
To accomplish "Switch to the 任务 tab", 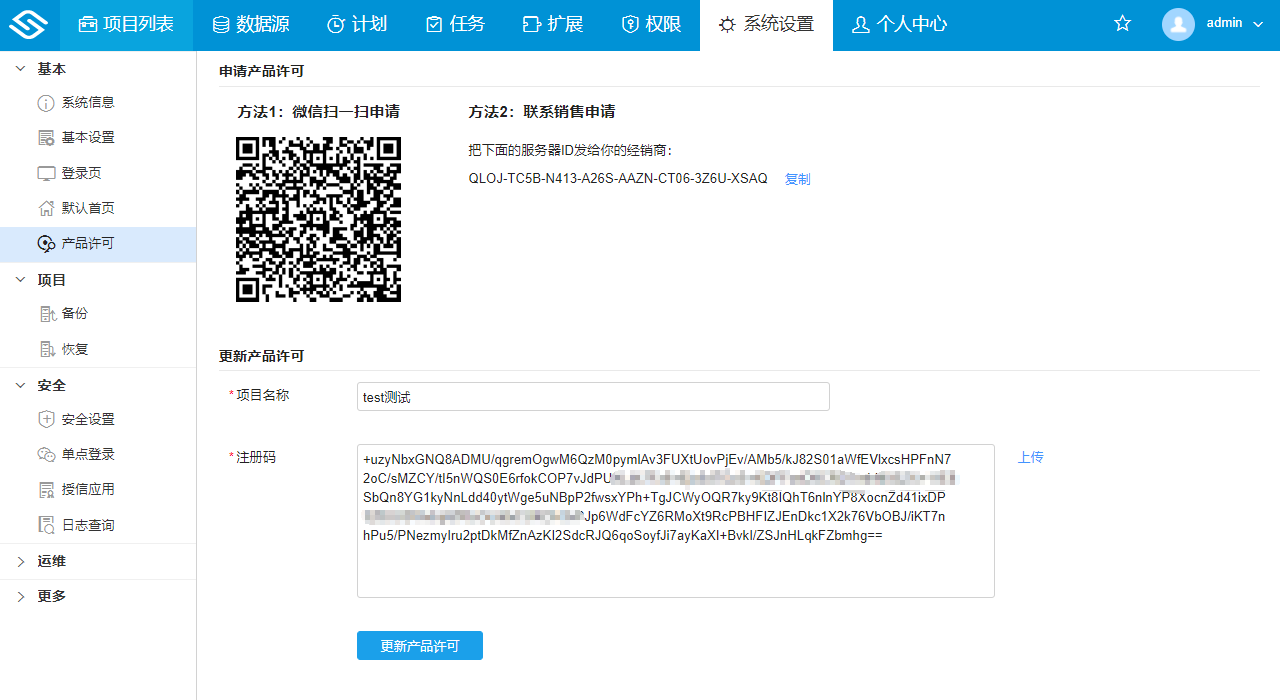I will pos(455,25).
